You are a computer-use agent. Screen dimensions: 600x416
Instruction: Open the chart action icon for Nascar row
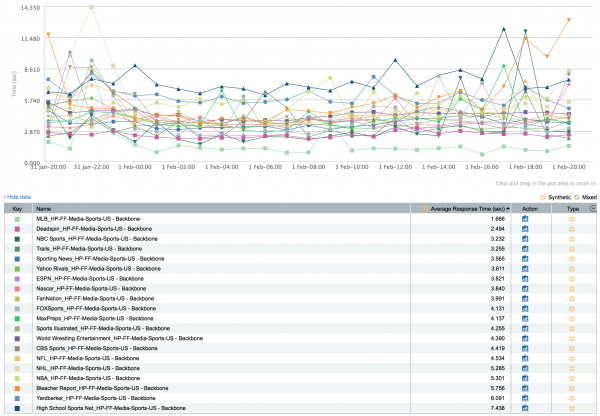click(x=525, y=289)
